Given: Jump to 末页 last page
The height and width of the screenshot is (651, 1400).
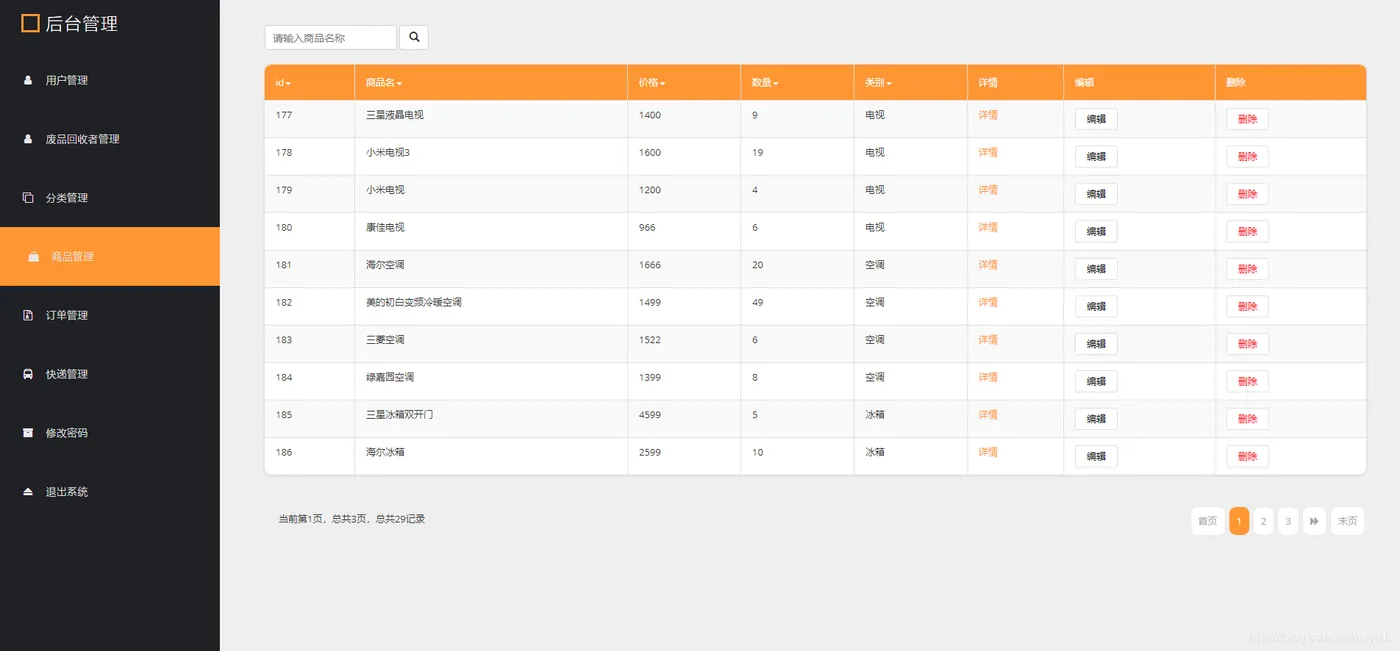Looking at the screenshot, I should [1348, 521].
